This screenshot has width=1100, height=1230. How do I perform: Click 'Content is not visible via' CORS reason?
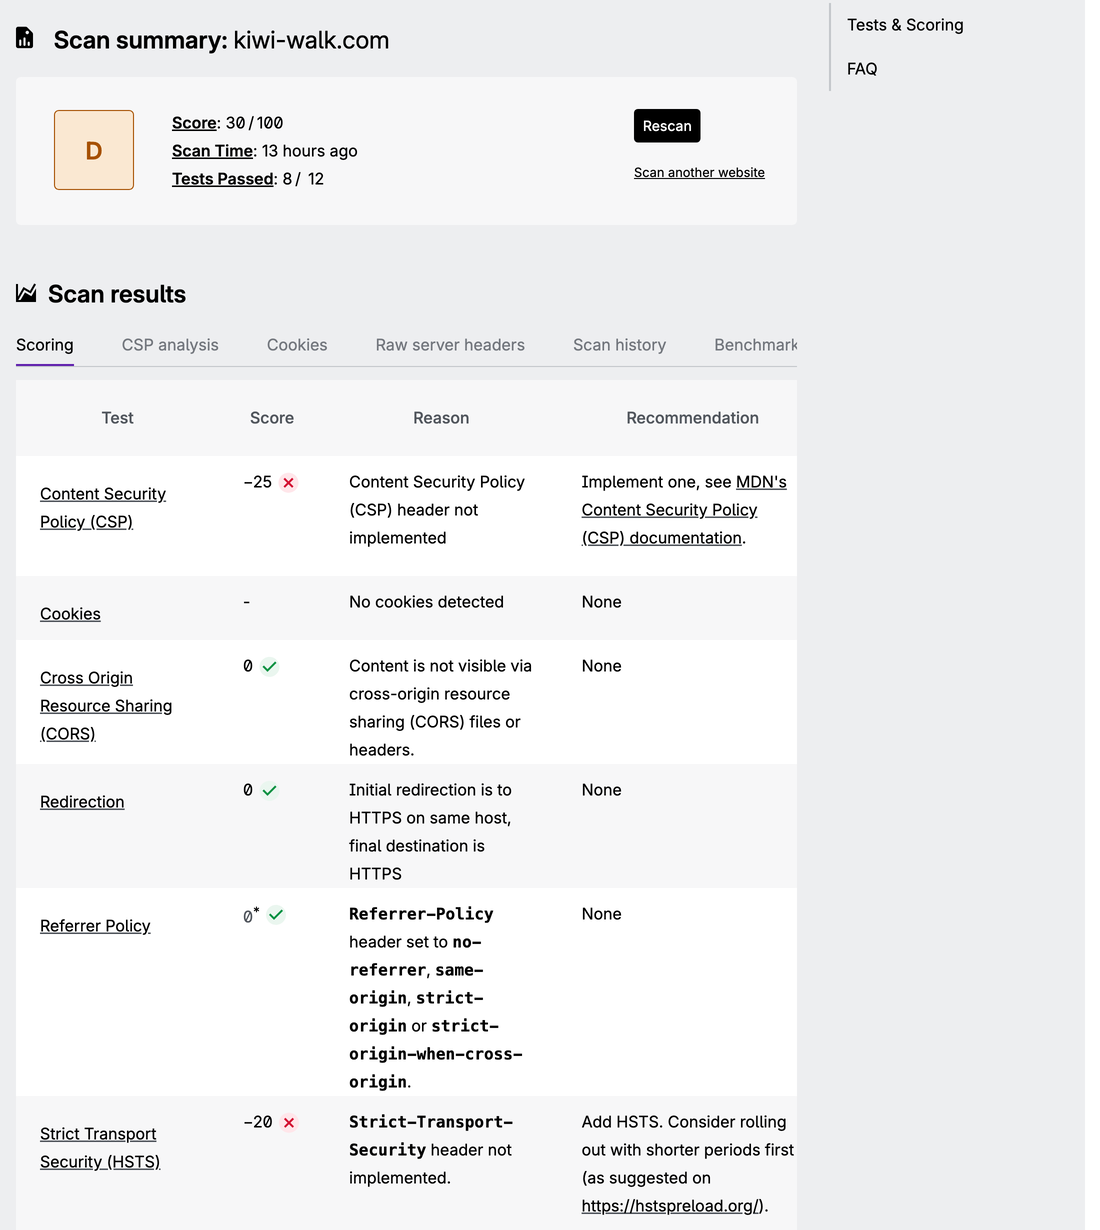point(440,708)
